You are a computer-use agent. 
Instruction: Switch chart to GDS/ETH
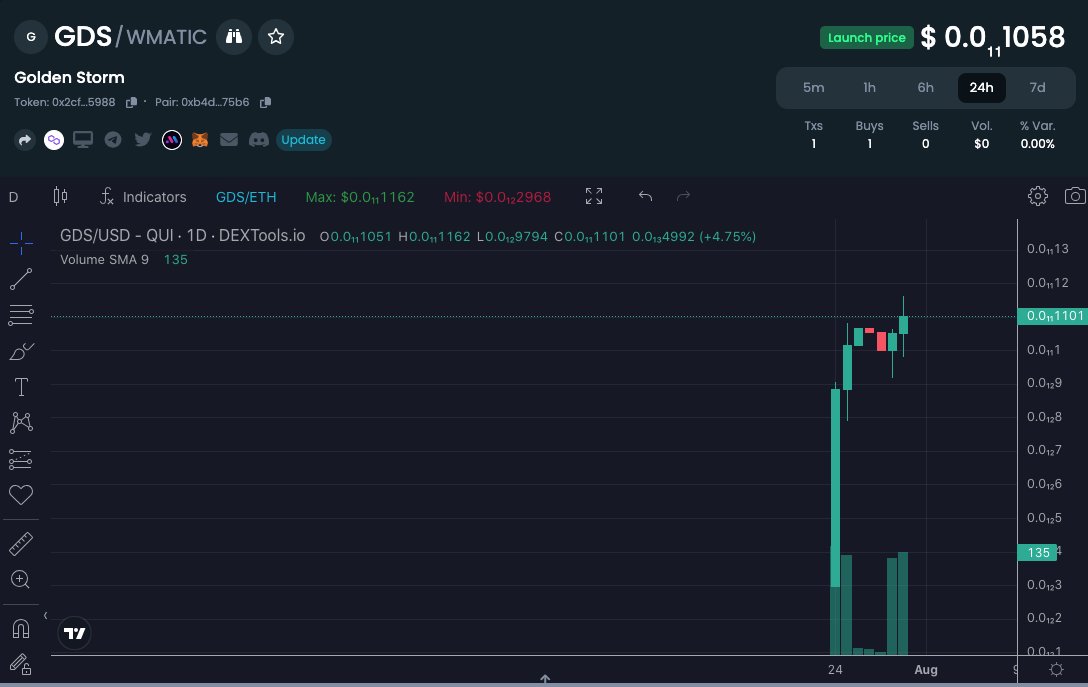[x=246, y=197]
